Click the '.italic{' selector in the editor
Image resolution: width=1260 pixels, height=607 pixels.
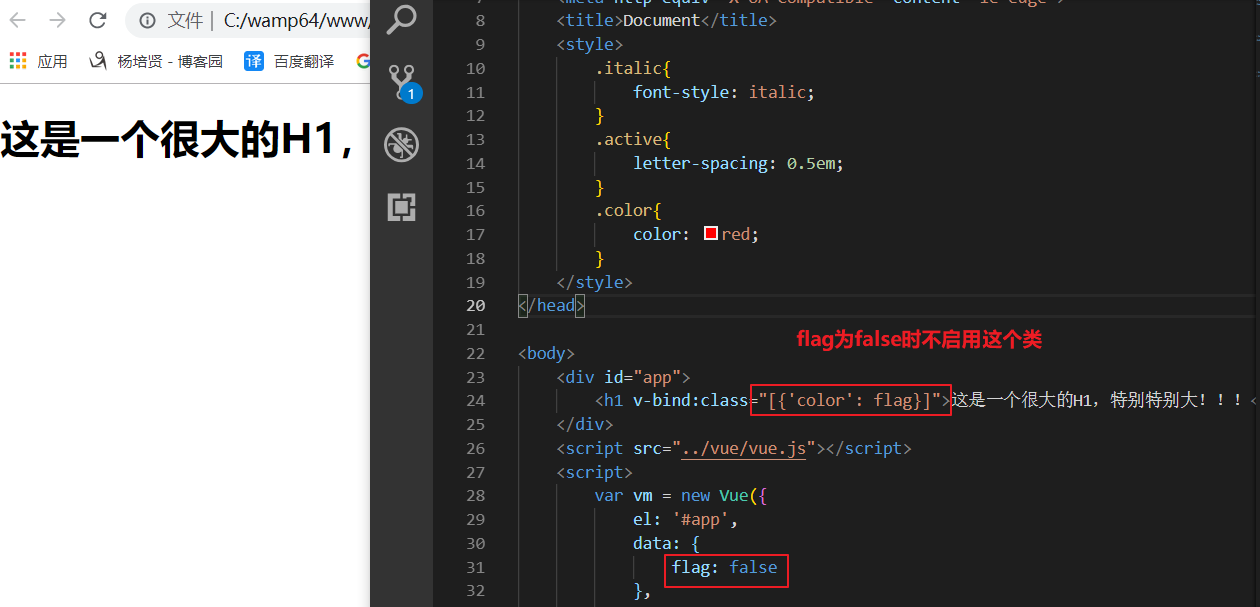(x=633, y=68)
